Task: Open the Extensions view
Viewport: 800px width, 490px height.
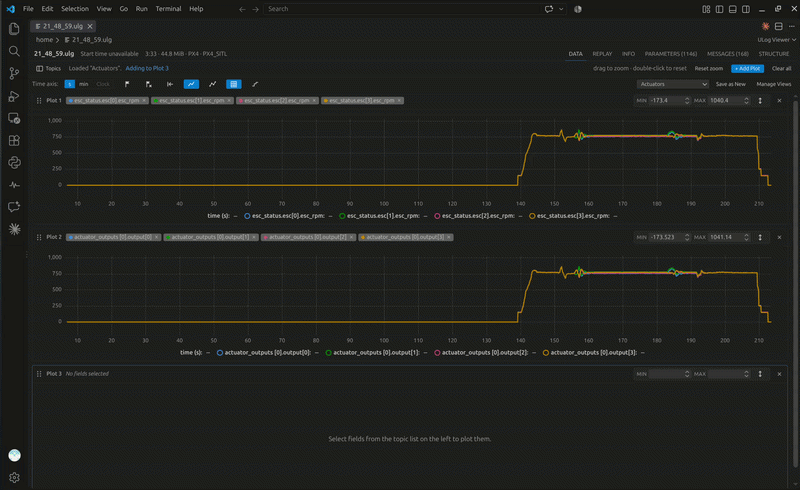Action: pos(14,140)
